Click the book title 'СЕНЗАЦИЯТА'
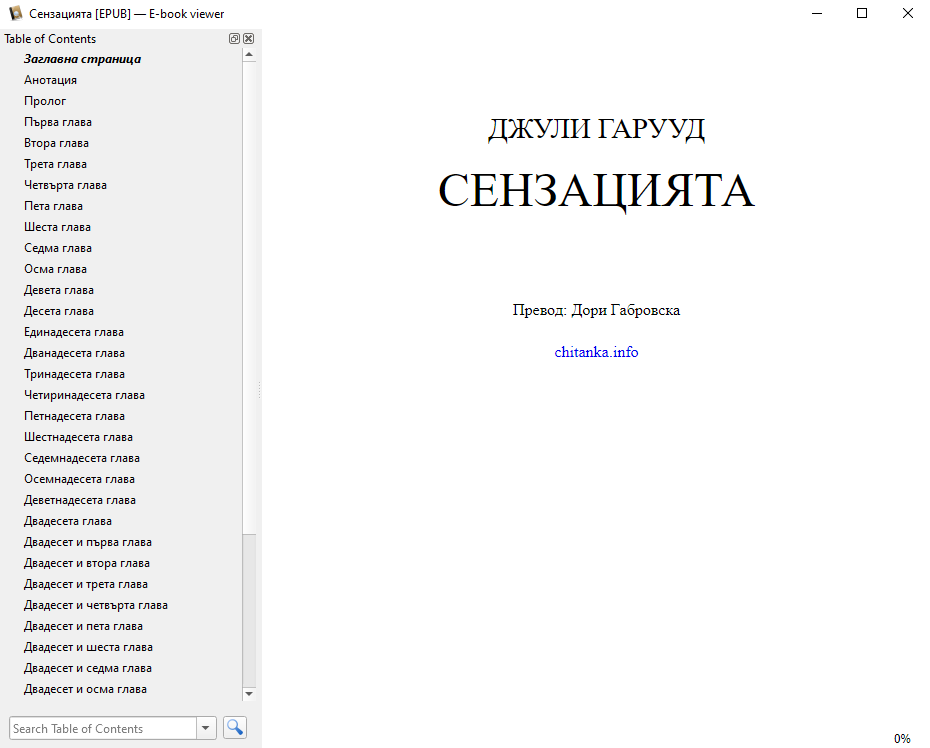The width and height of the screenshot is (930, 748). tap(596, 191)
